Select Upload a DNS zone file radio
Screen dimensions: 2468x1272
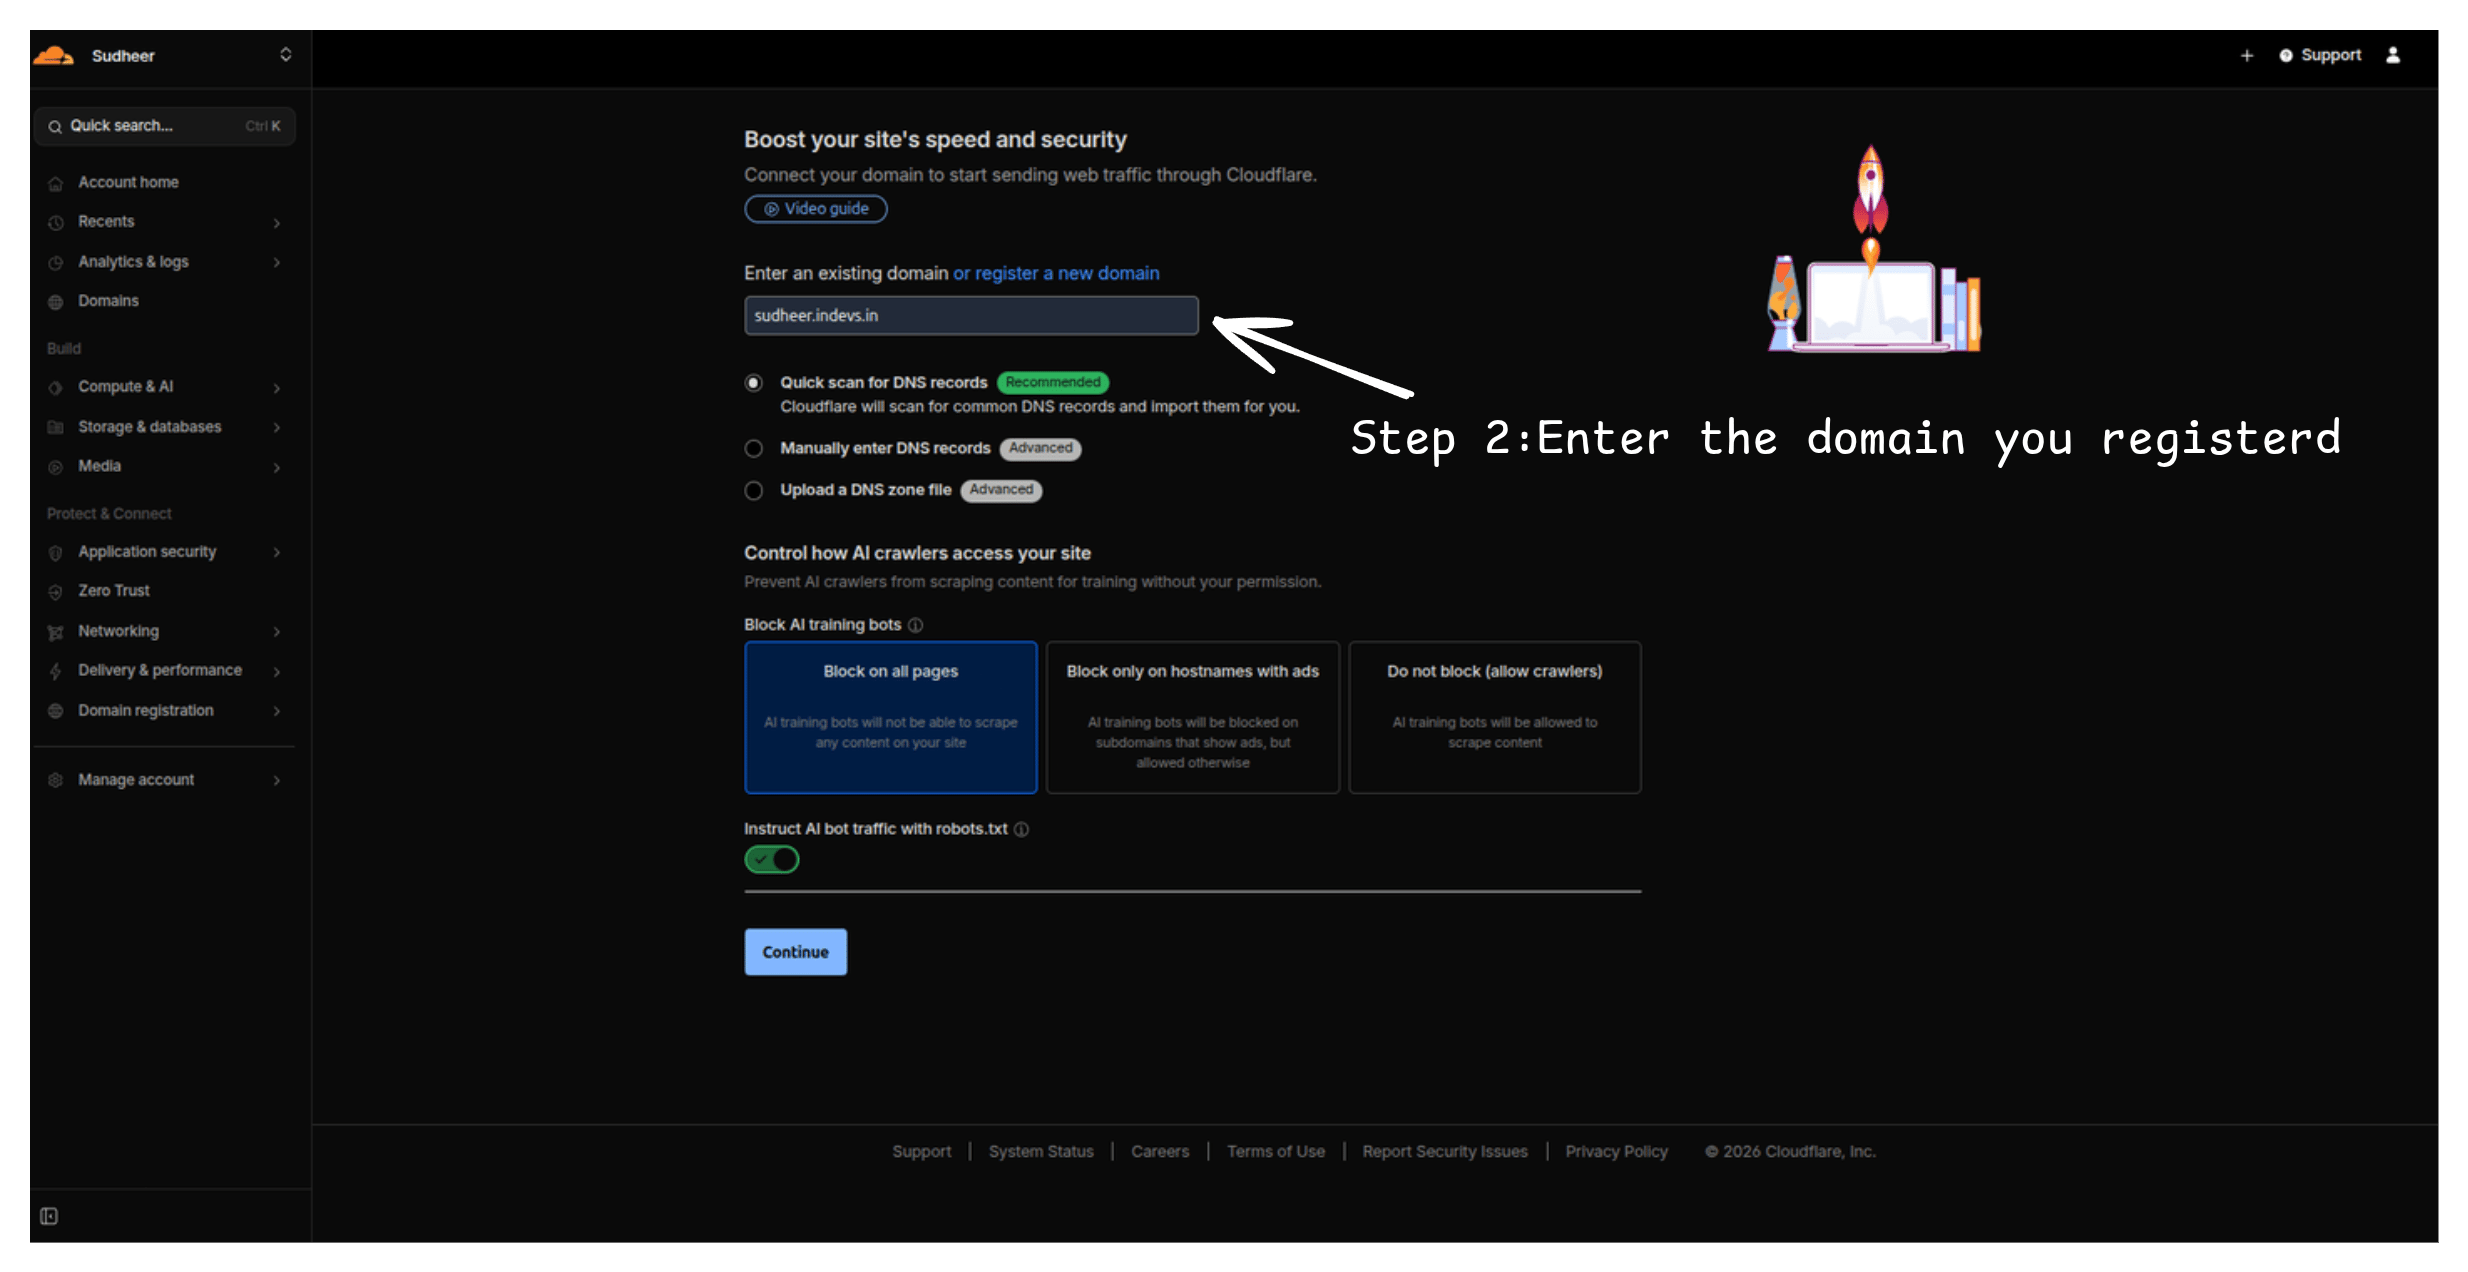(754, 490)
